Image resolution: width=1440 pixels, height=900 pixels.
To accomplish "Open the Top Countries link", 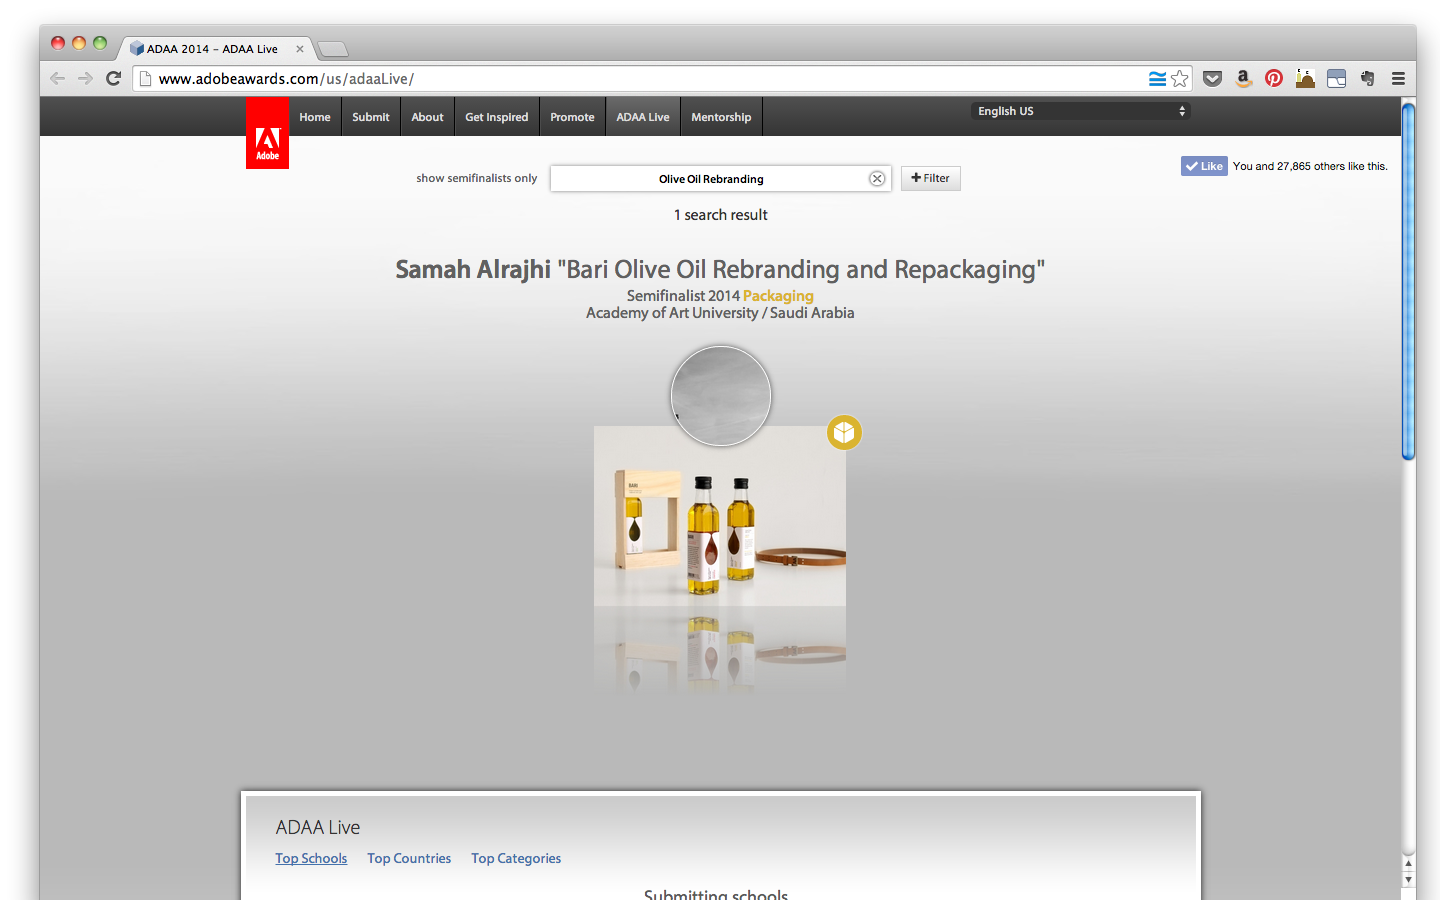I will point(409,858).
